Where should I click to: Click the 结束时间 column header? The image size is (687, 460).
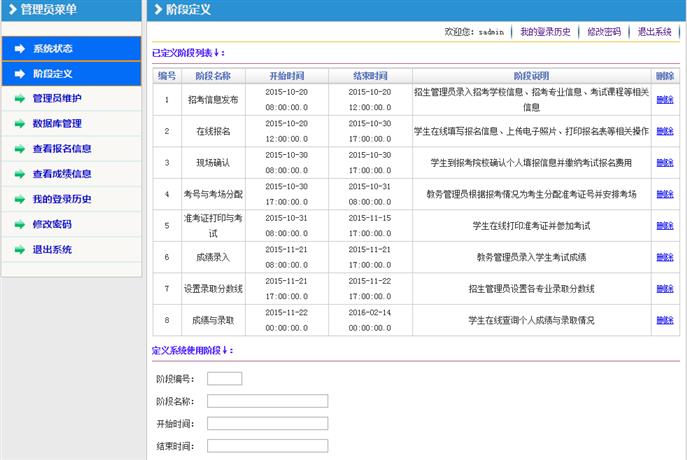click(x=370, y=76)
